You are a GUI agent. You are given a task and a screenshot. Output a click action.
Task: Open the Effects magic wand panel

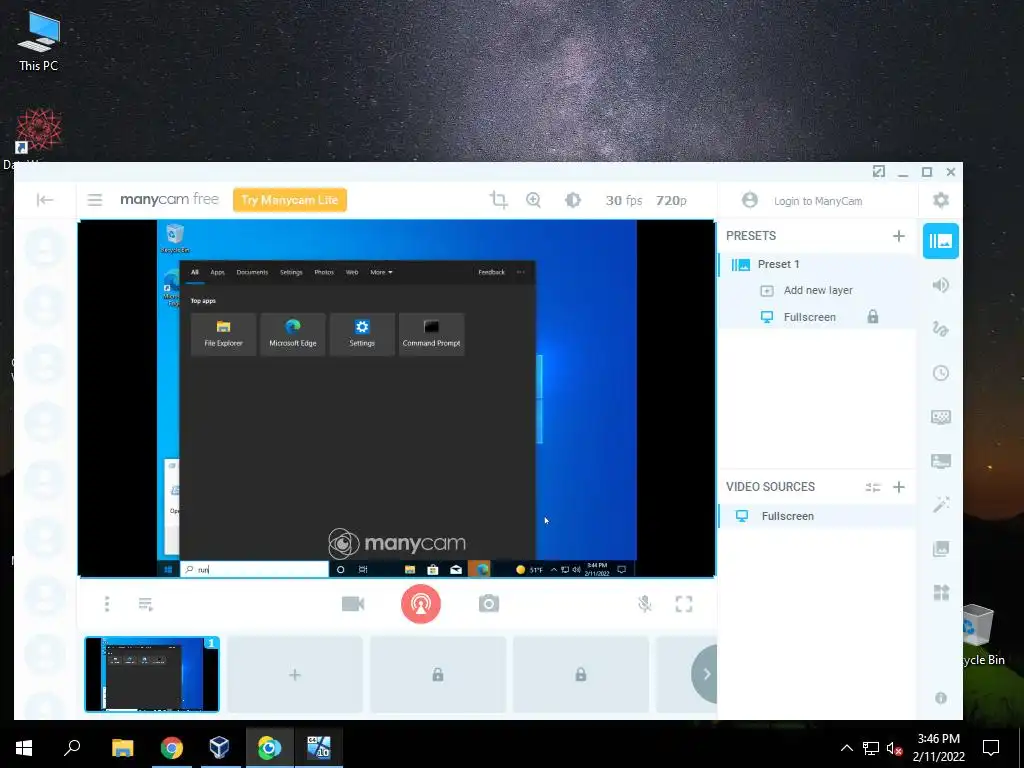tap(941, 504)
